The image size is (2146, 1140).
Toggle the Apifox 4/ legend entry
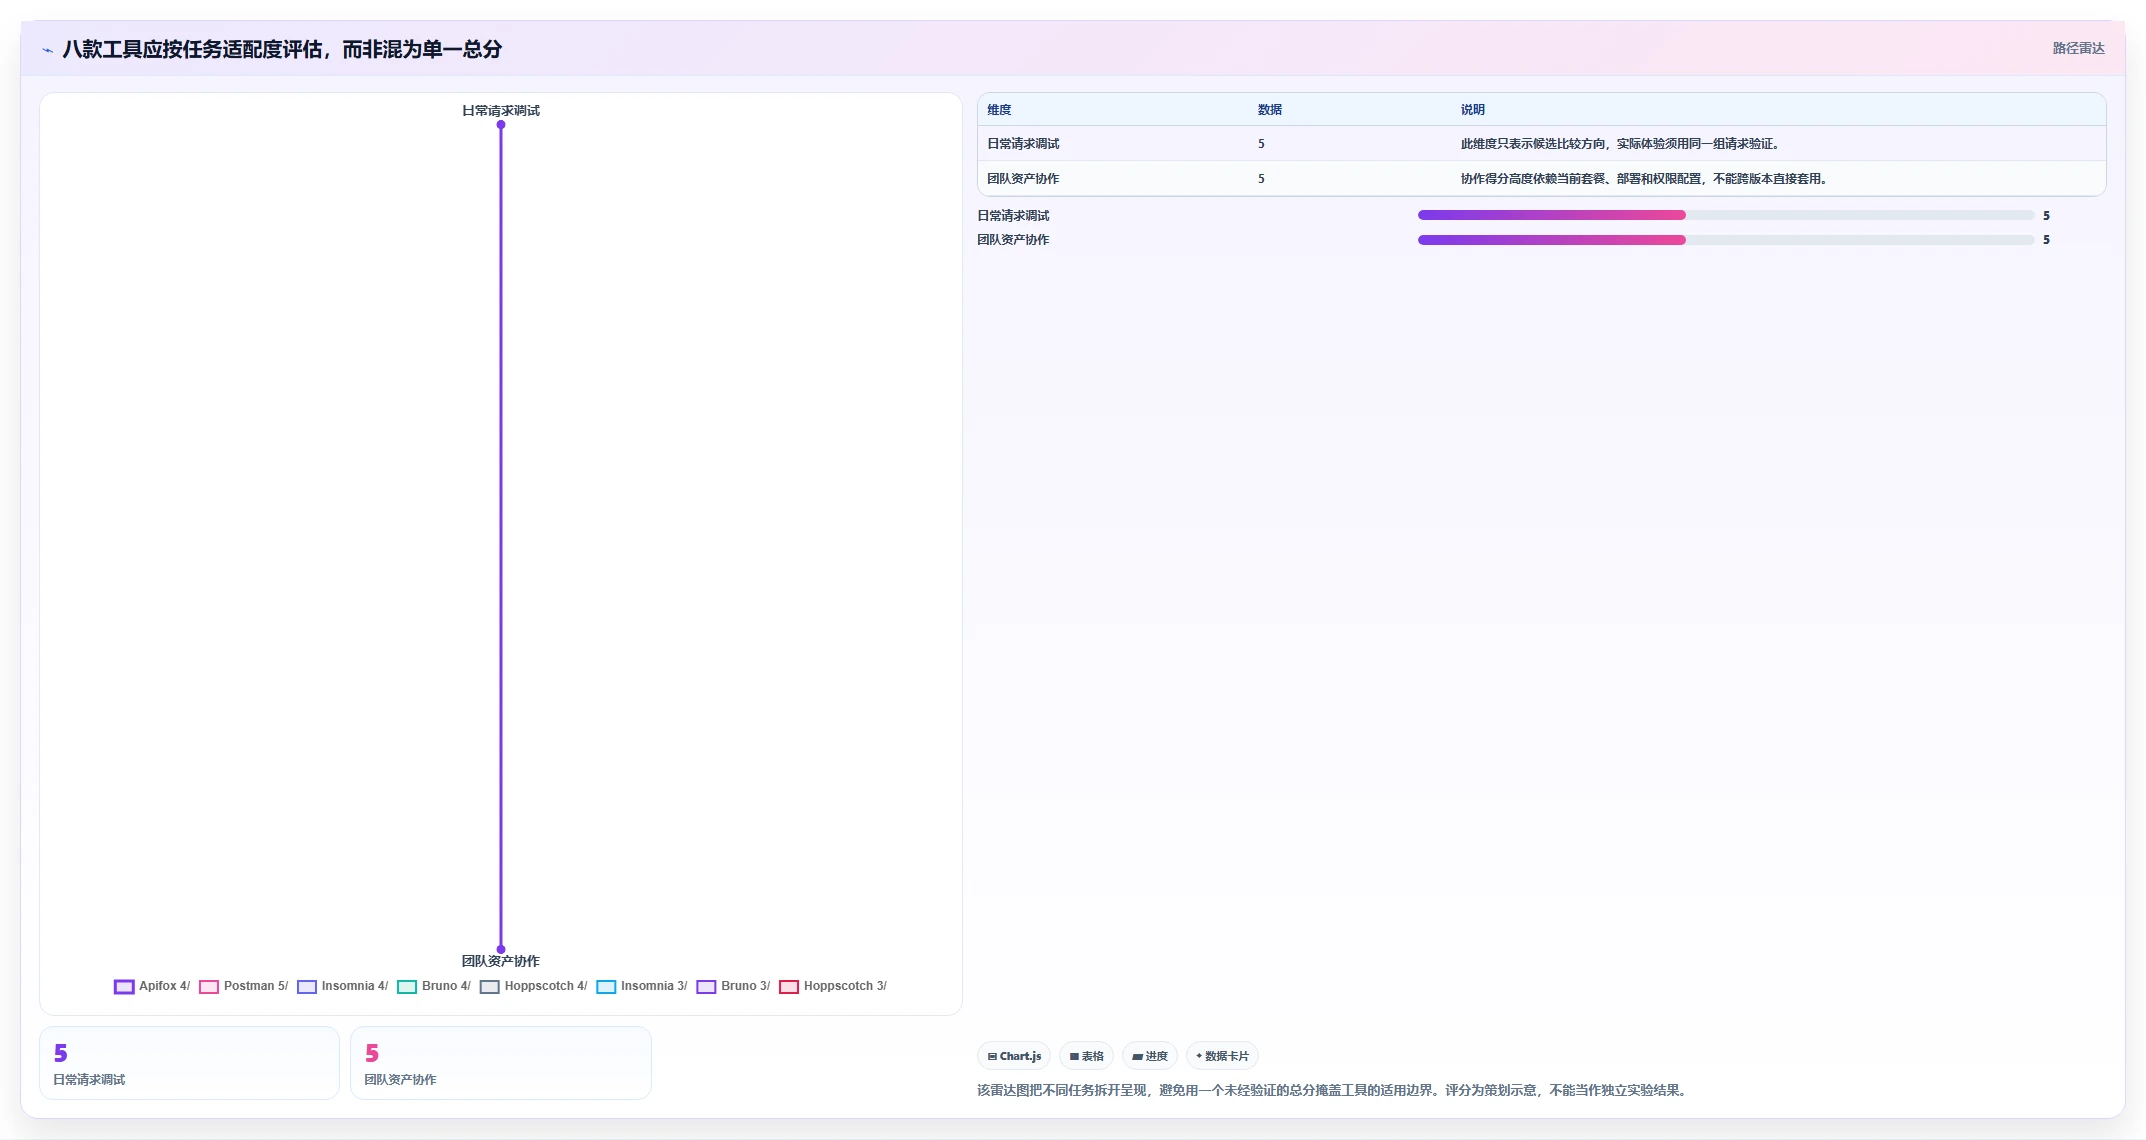click(152, 986)
